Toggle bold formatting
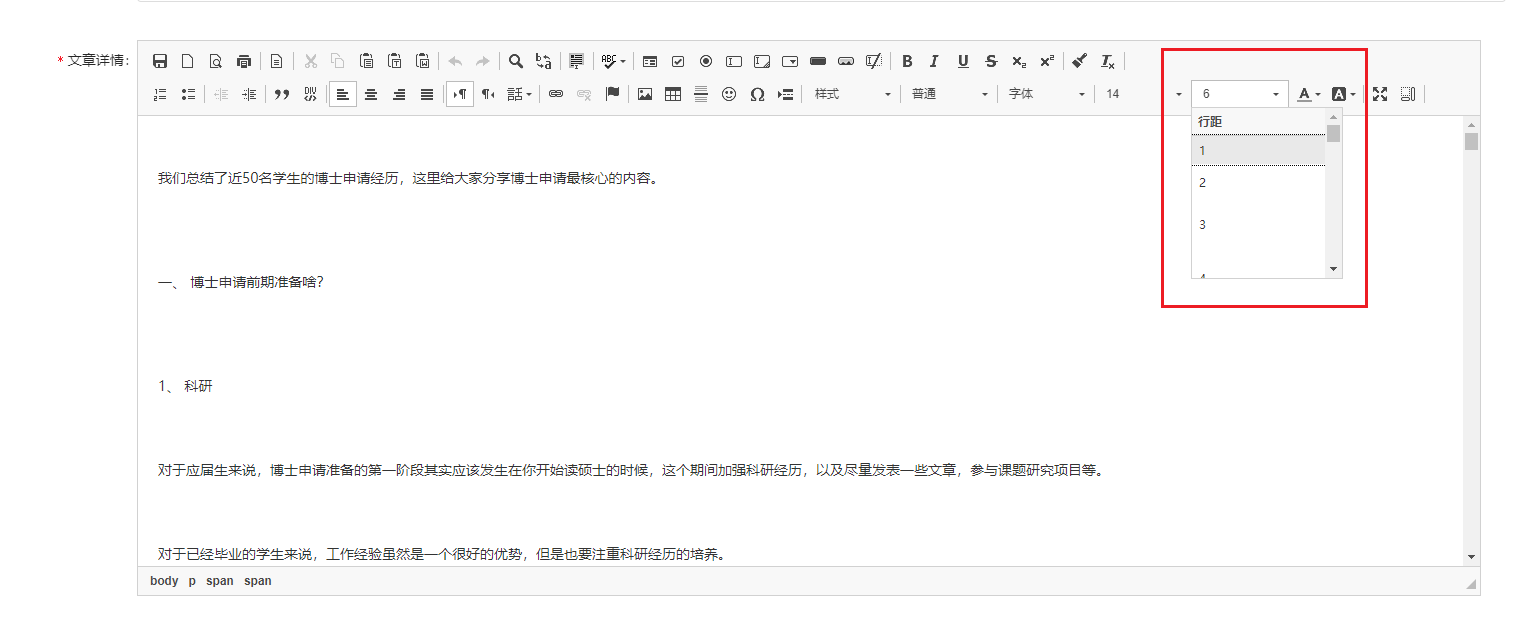1520x624 pixels. [907, 61]
